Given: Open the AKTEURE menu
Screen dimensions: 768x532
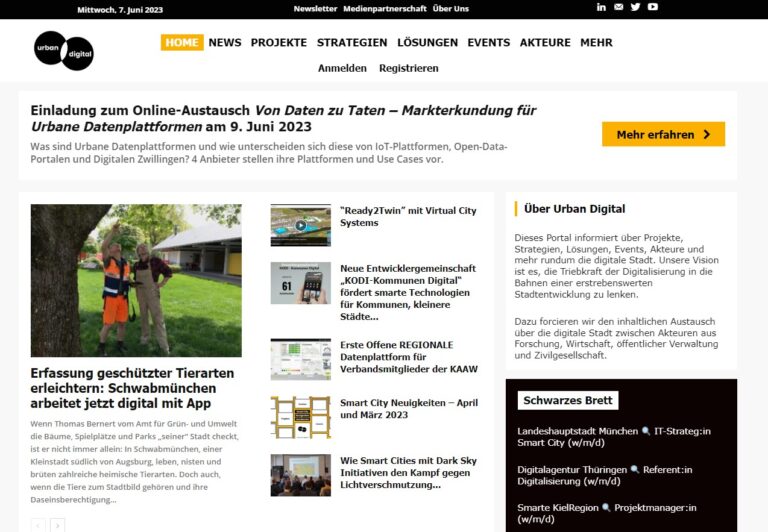Looking at the screenshot, I should 545,43.
